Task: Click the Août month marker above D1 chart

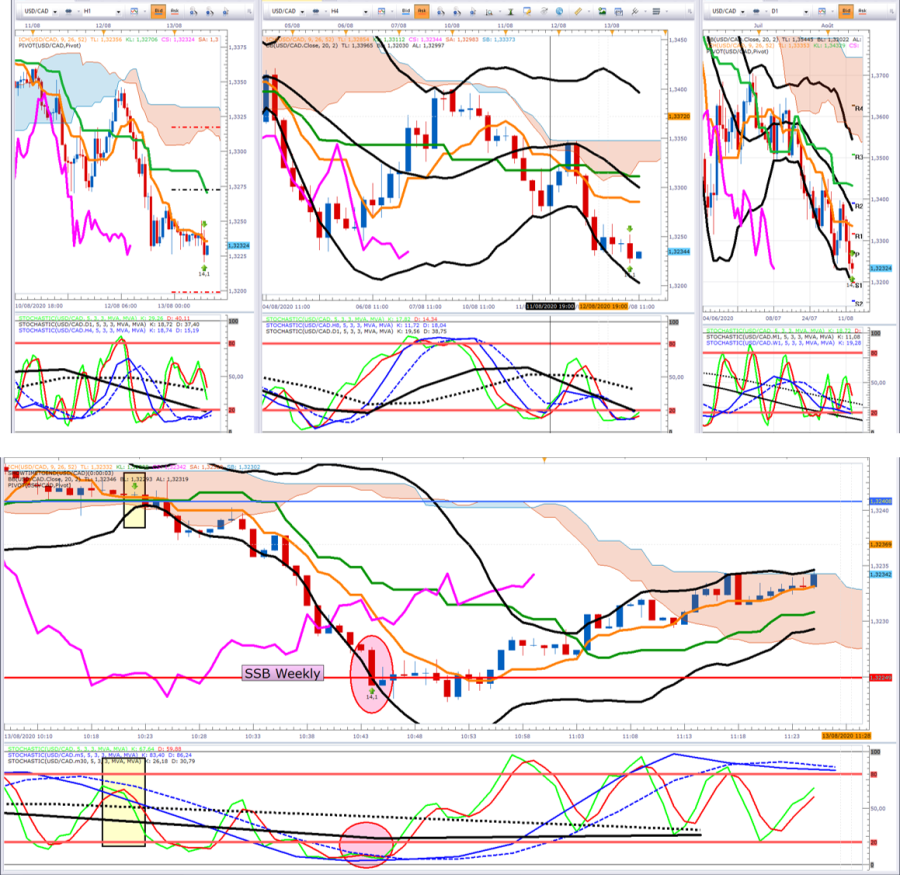Action: click(x=827, y=26)
